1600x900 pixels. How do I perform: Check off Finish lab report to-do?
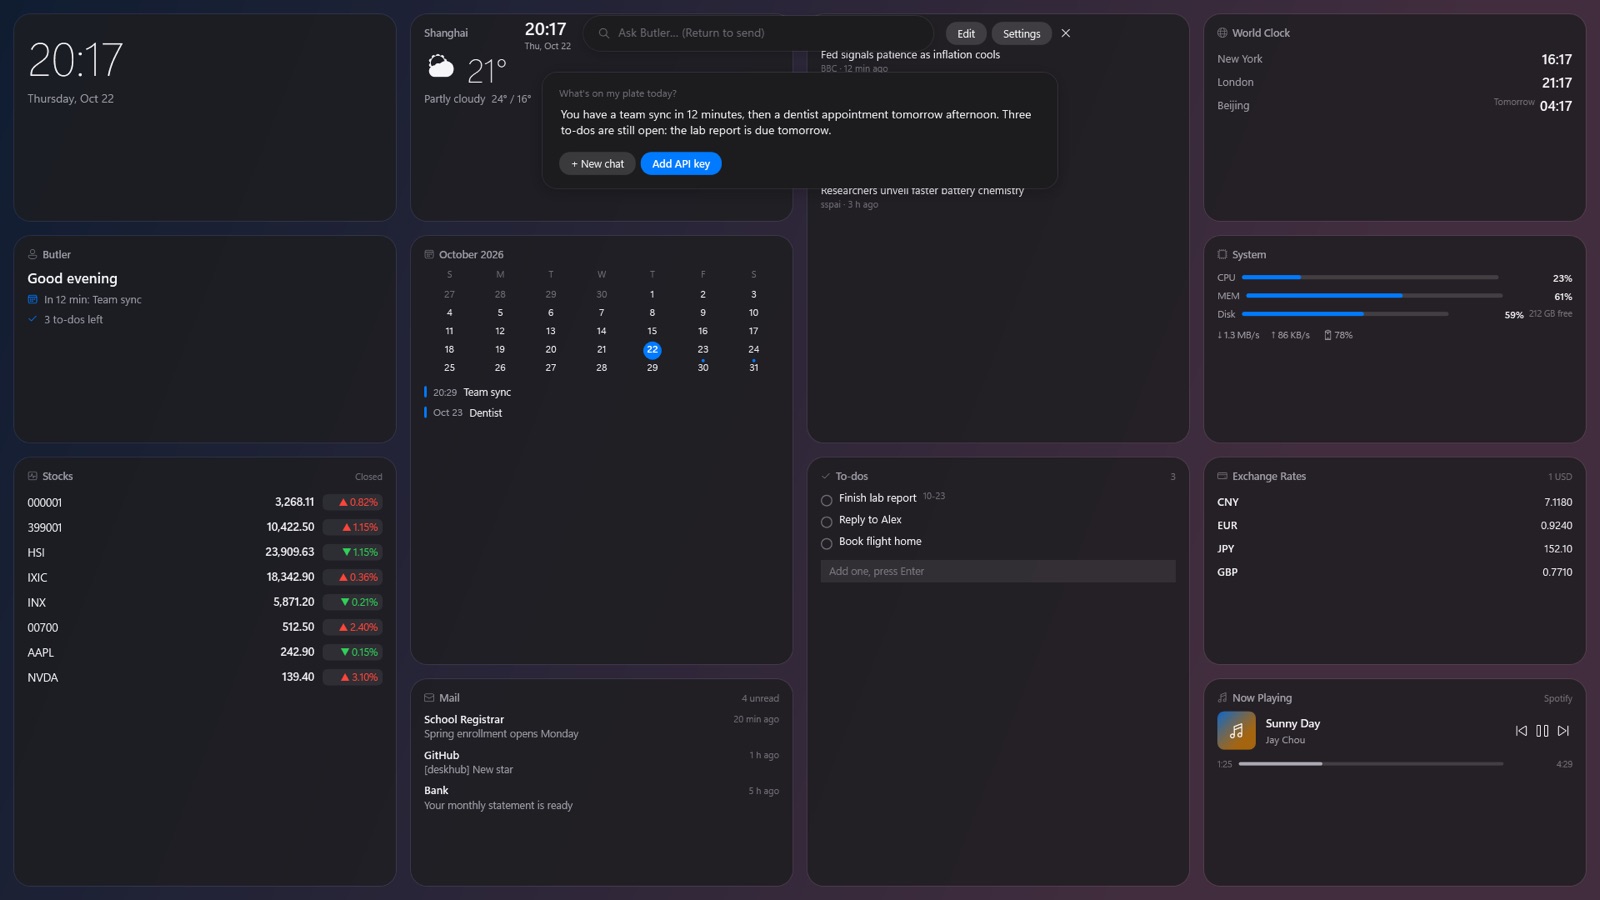826,500
